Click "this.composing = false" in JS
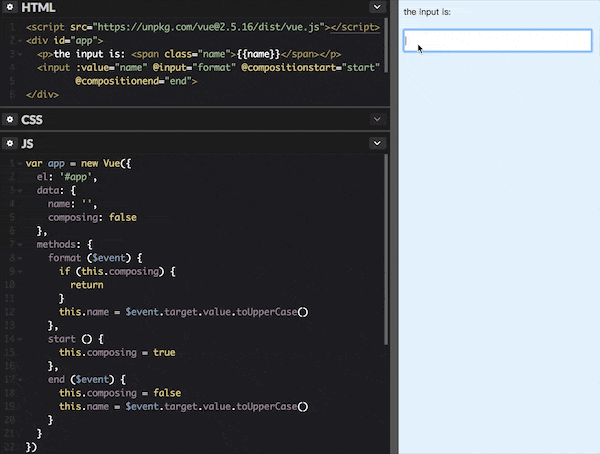 tap(120, 393)
